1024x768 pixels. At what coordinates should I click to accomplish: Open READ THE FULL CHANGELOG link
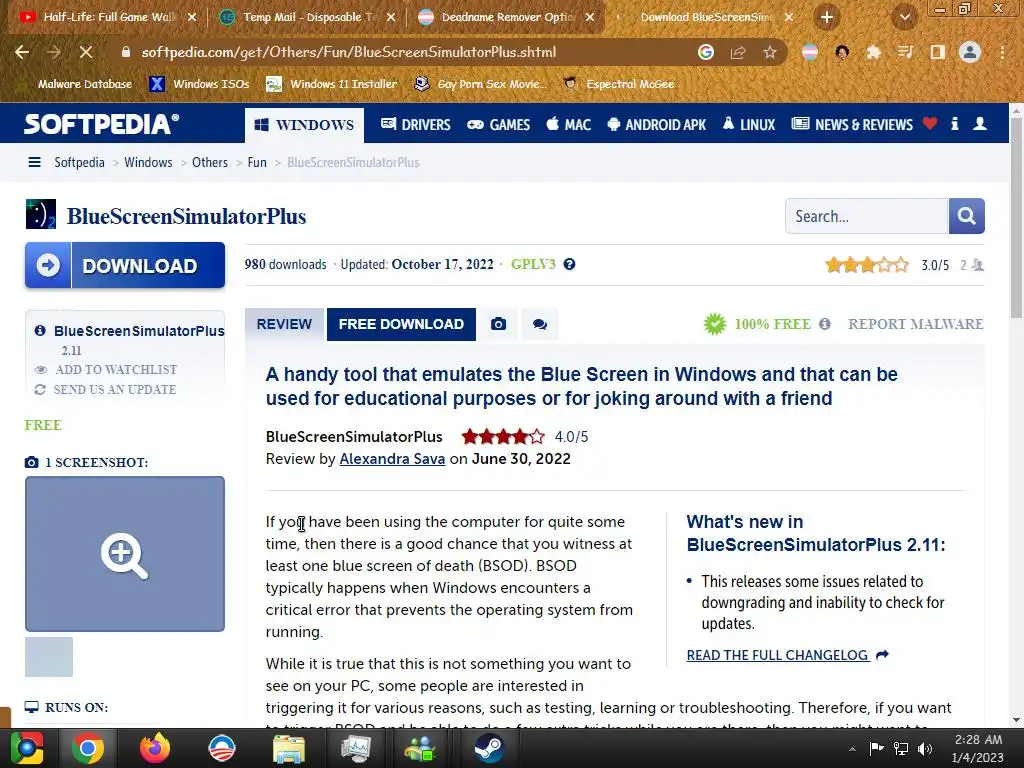pyautogui.click(x=787, y=655)
